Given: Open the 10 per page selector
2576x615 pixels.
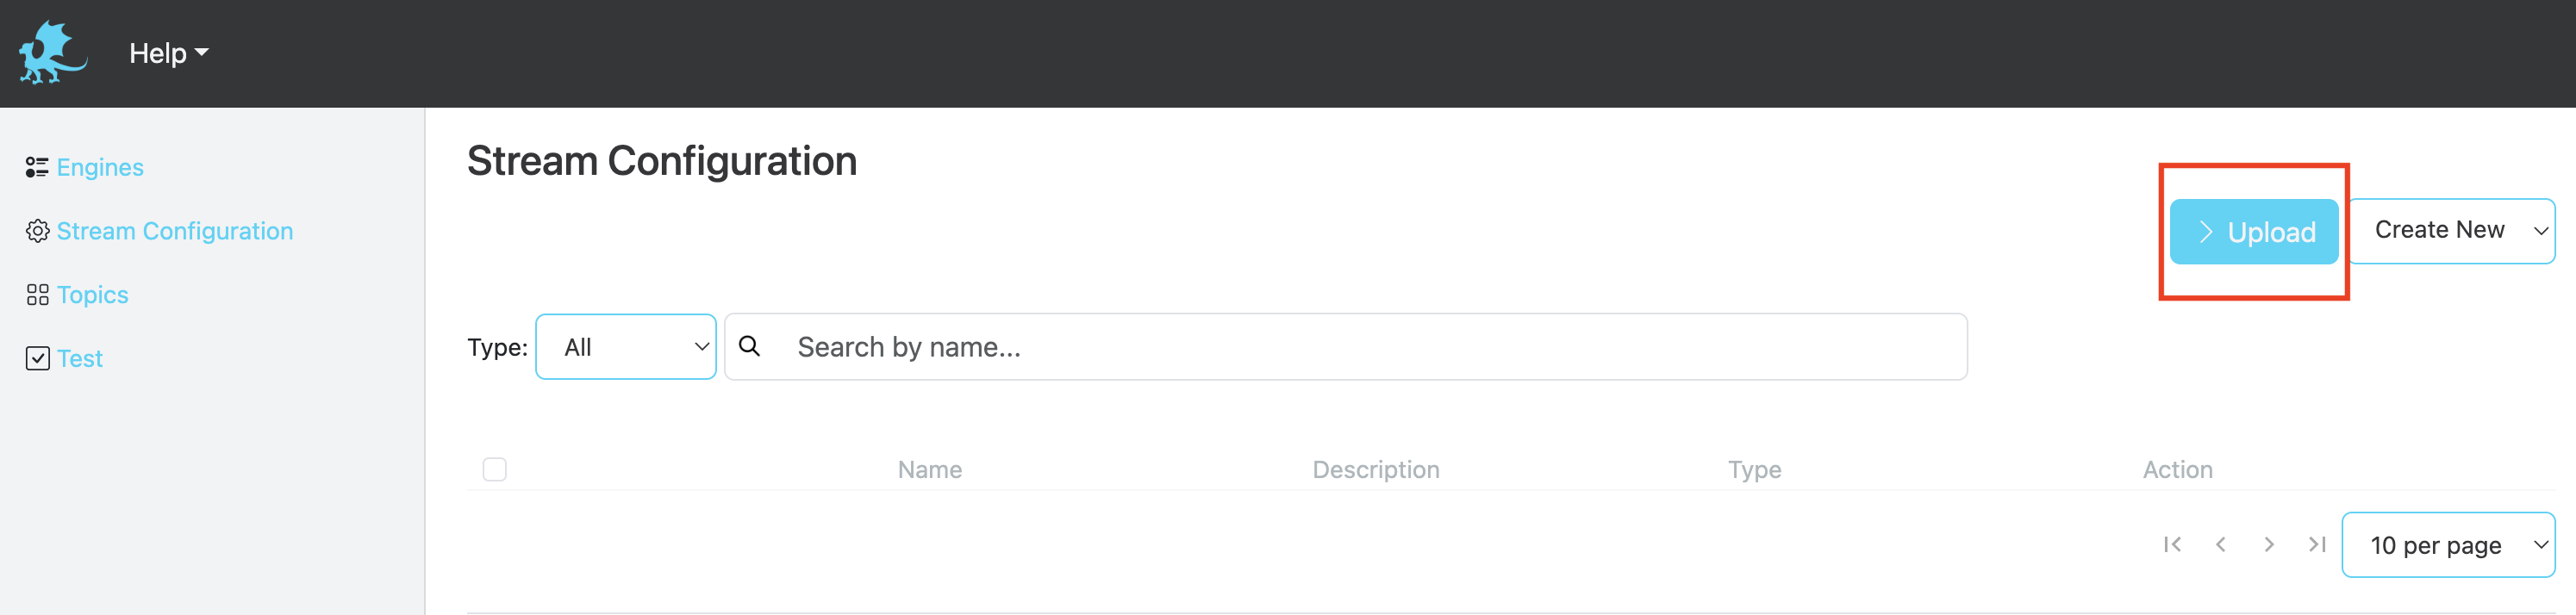Looking at the screenshot, I should tap(2448, 545).
